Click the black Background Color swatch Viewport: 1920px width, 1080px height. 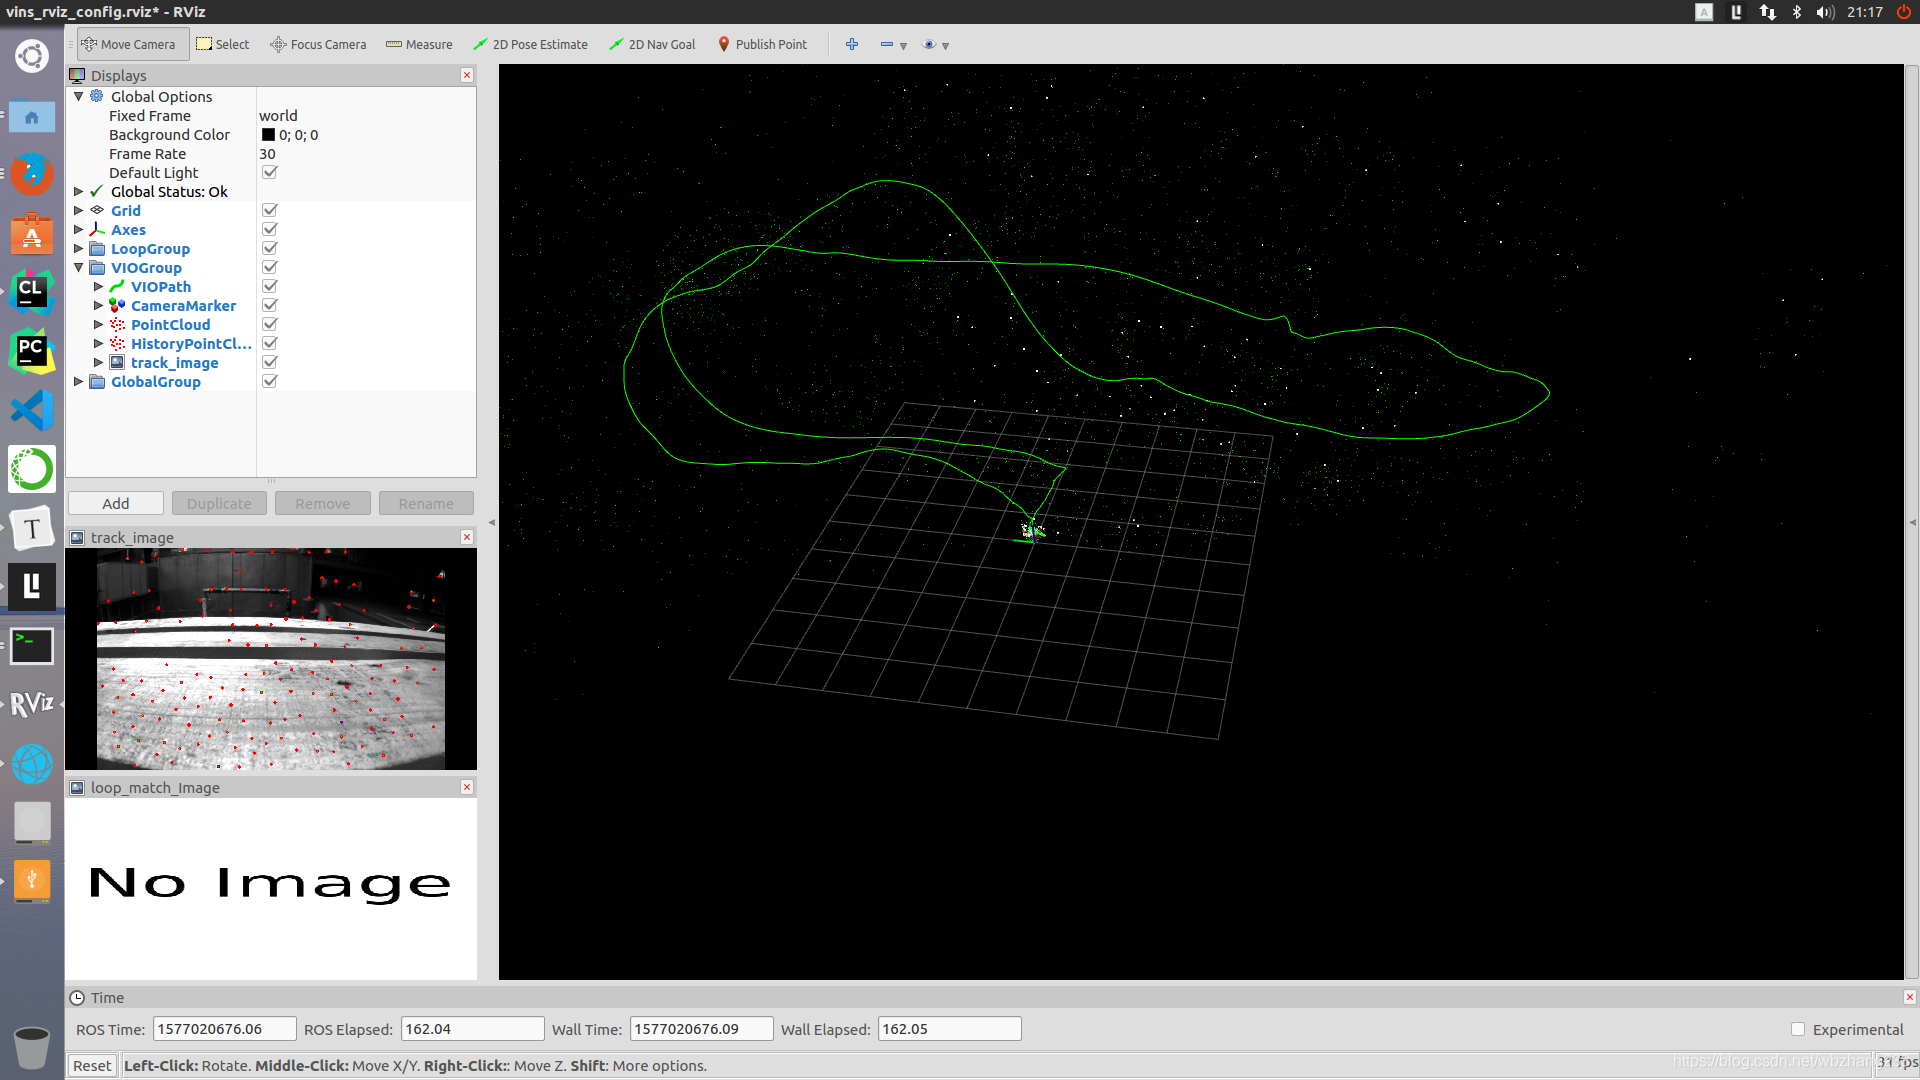[268, 135]
